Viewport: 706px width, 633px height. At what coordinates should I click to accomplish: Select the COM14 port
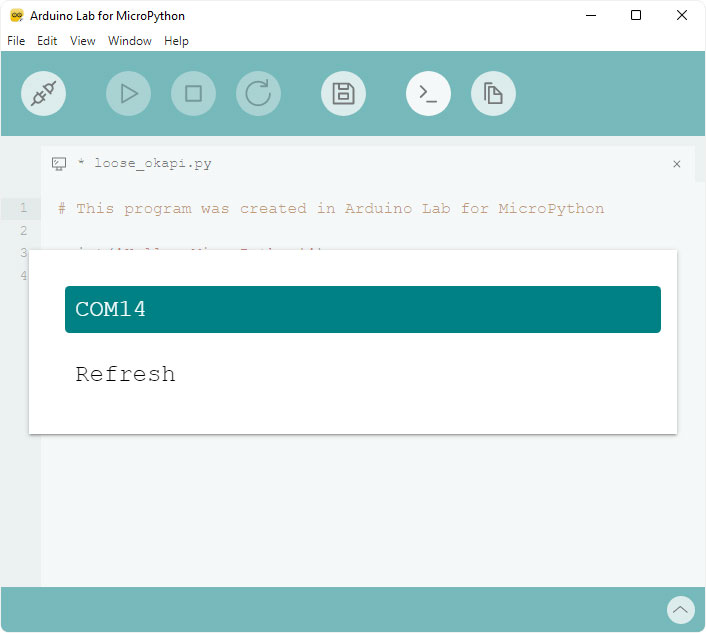363,309
